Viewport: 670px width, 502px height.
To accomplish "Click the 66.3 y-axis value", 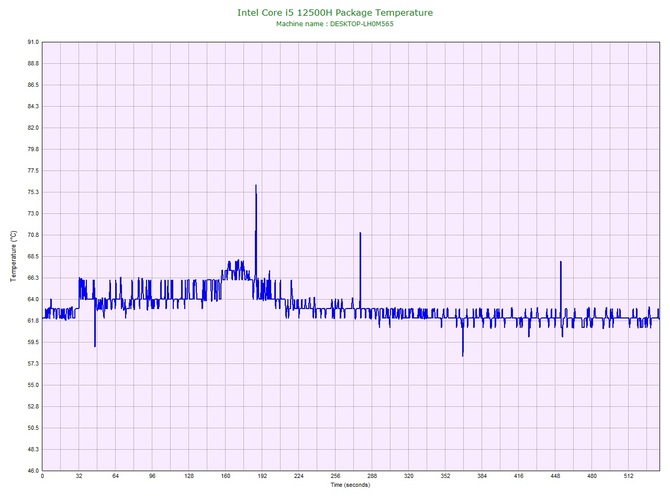I will tap(33, 278).
